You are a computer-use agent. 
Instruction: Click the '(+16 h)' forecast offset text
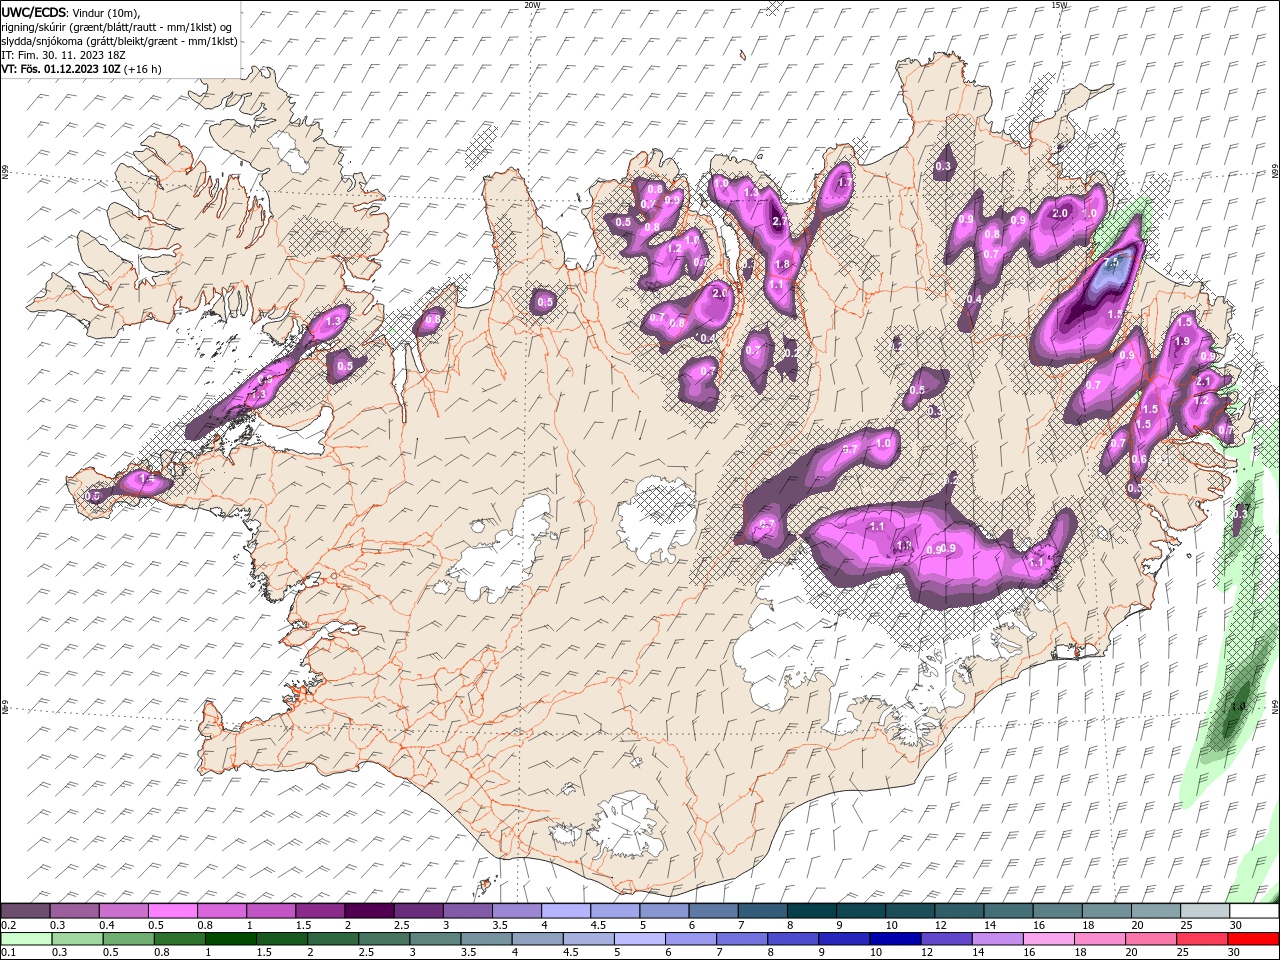[x=143, y=69]
